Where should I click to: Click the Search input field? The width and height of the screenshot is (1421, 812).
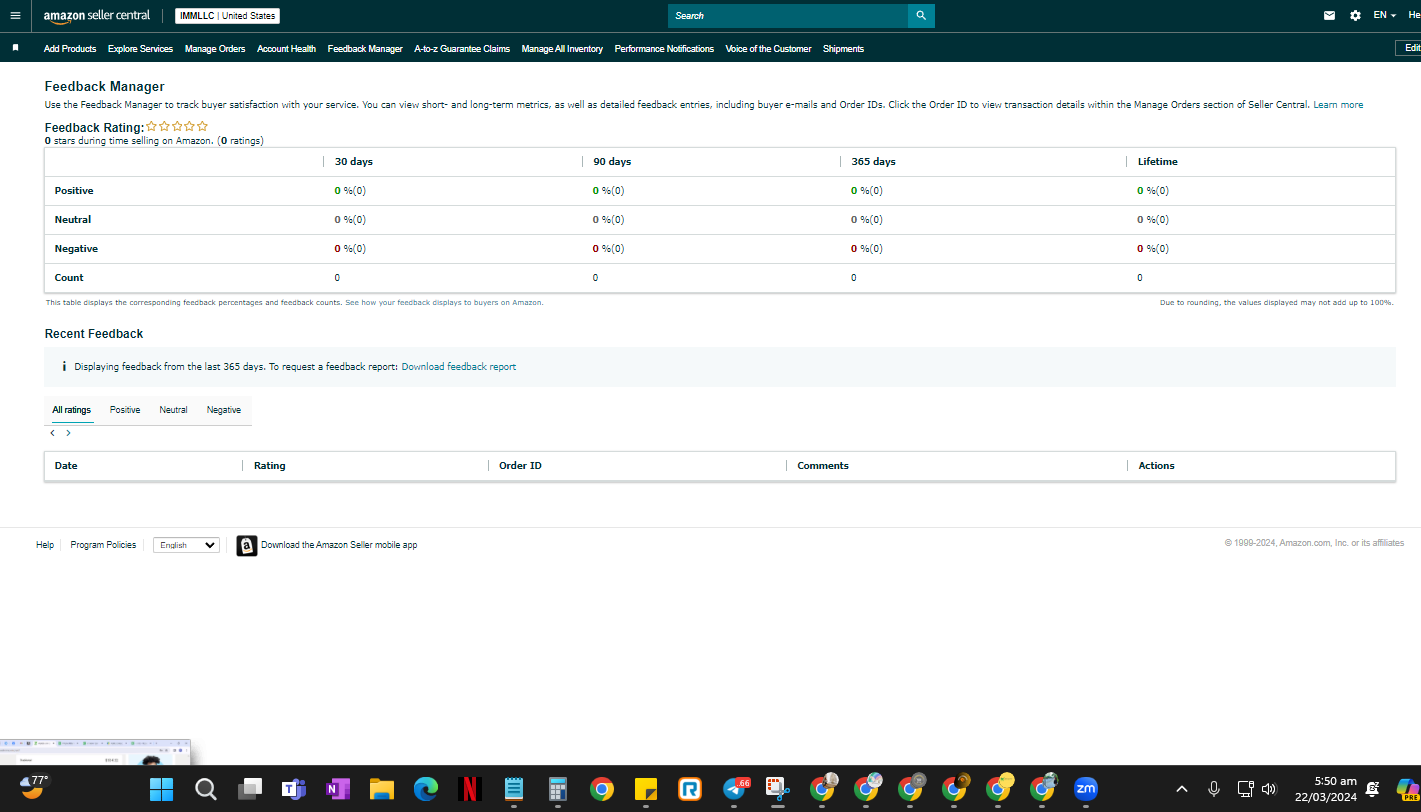click(788, 16)
